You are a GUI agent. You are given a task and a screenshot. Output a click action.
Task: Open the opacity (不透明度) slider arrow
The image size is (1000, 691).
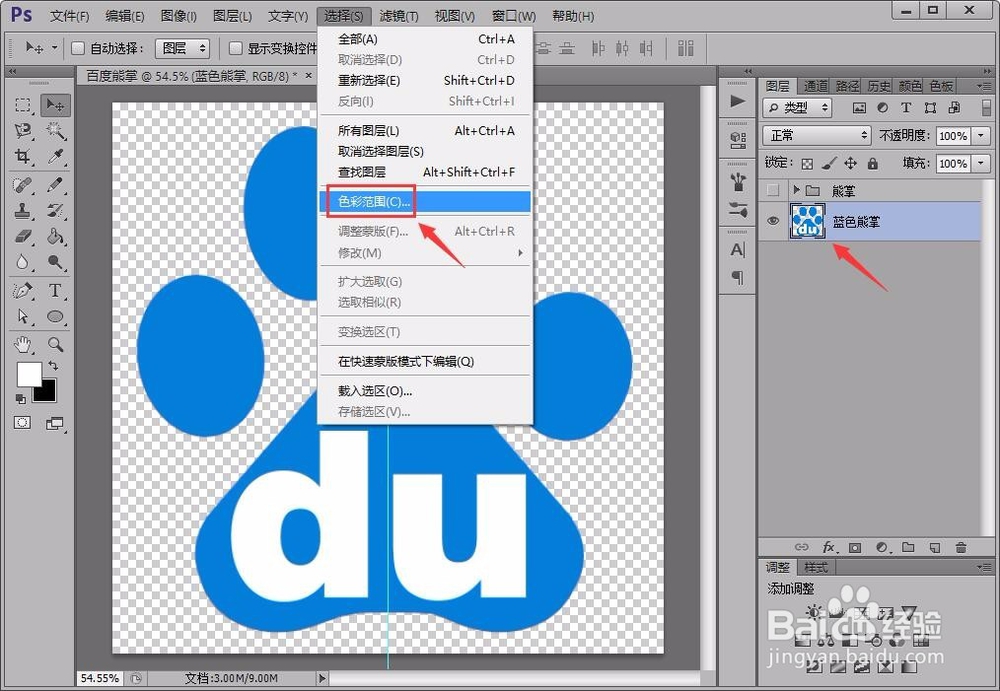click(981, 135)
